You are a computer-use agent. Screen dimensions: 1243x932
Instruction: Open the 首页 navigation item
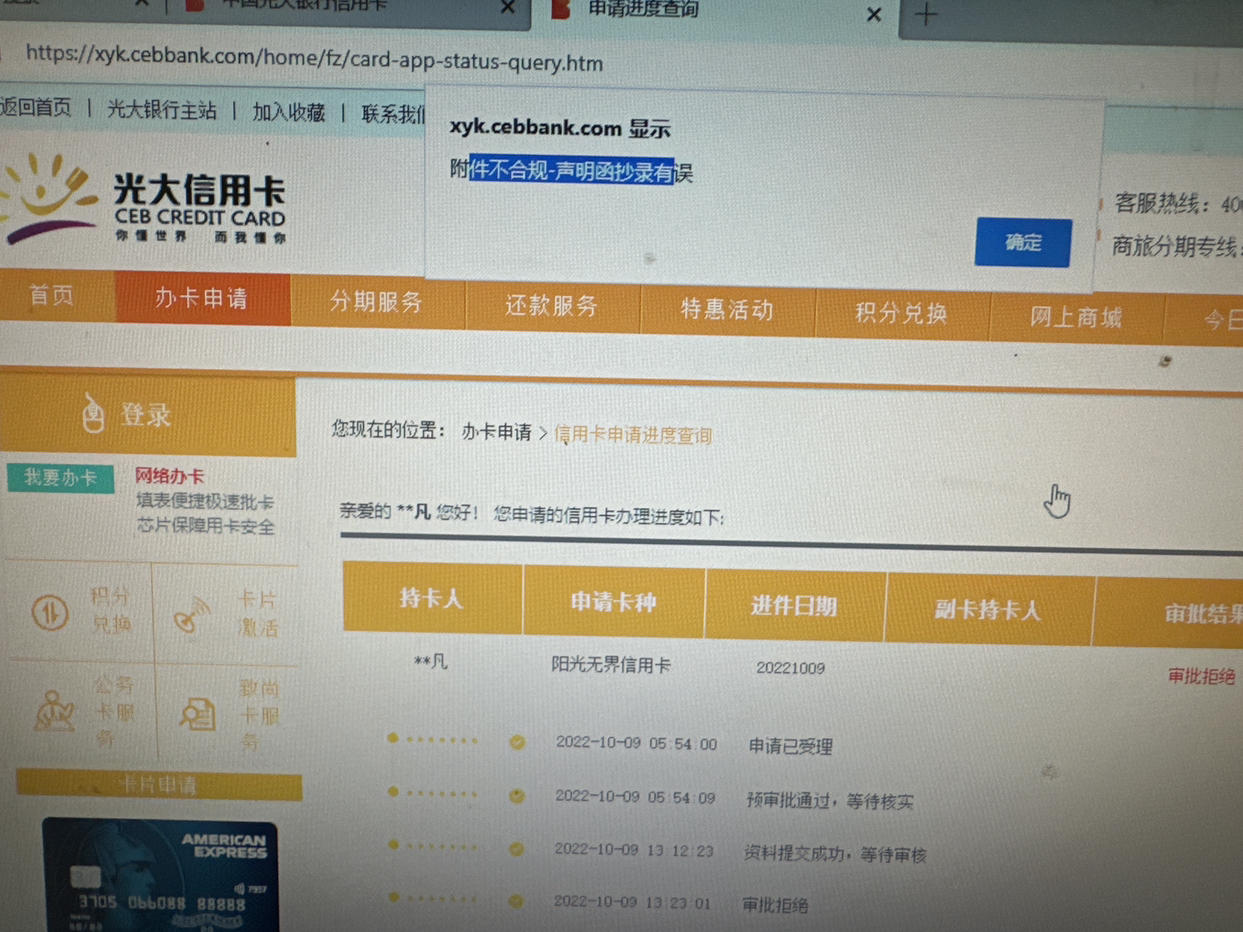[52, 295]
